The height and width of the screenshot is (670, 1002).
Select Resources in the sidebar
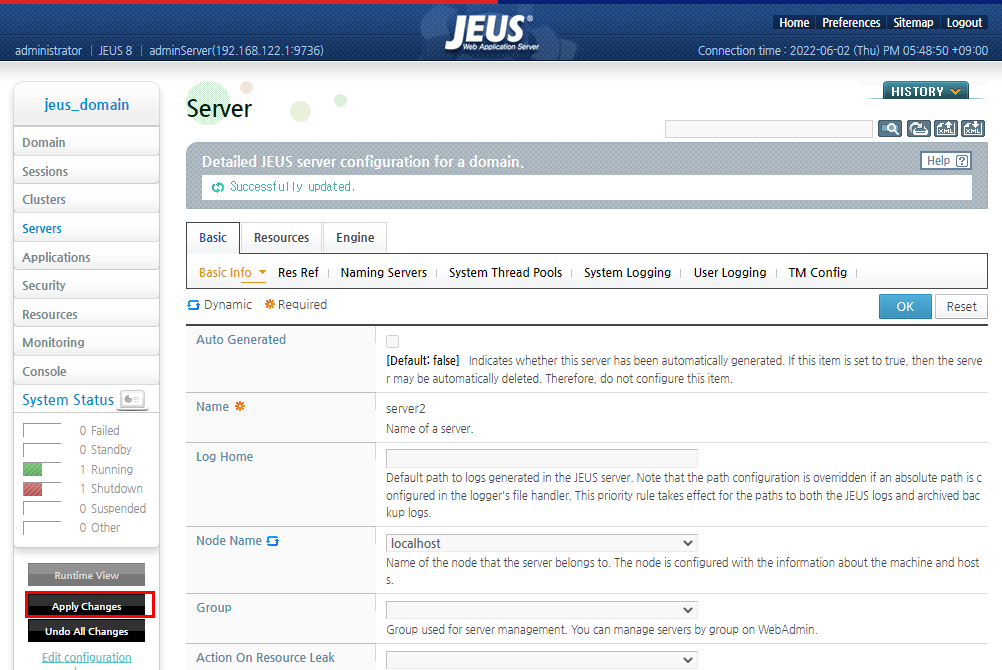pyautogui.click(x=86, y=314)
